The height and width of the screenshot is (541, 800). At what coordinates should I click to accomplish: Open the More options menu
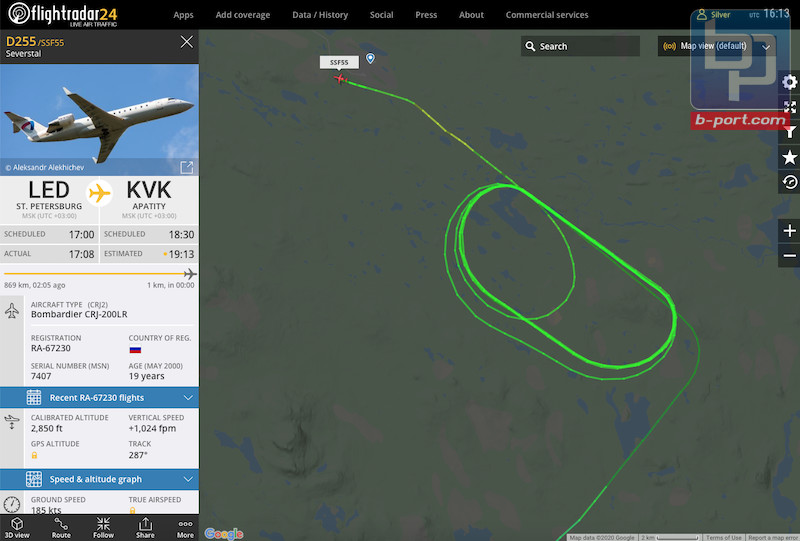pos(185,528)
